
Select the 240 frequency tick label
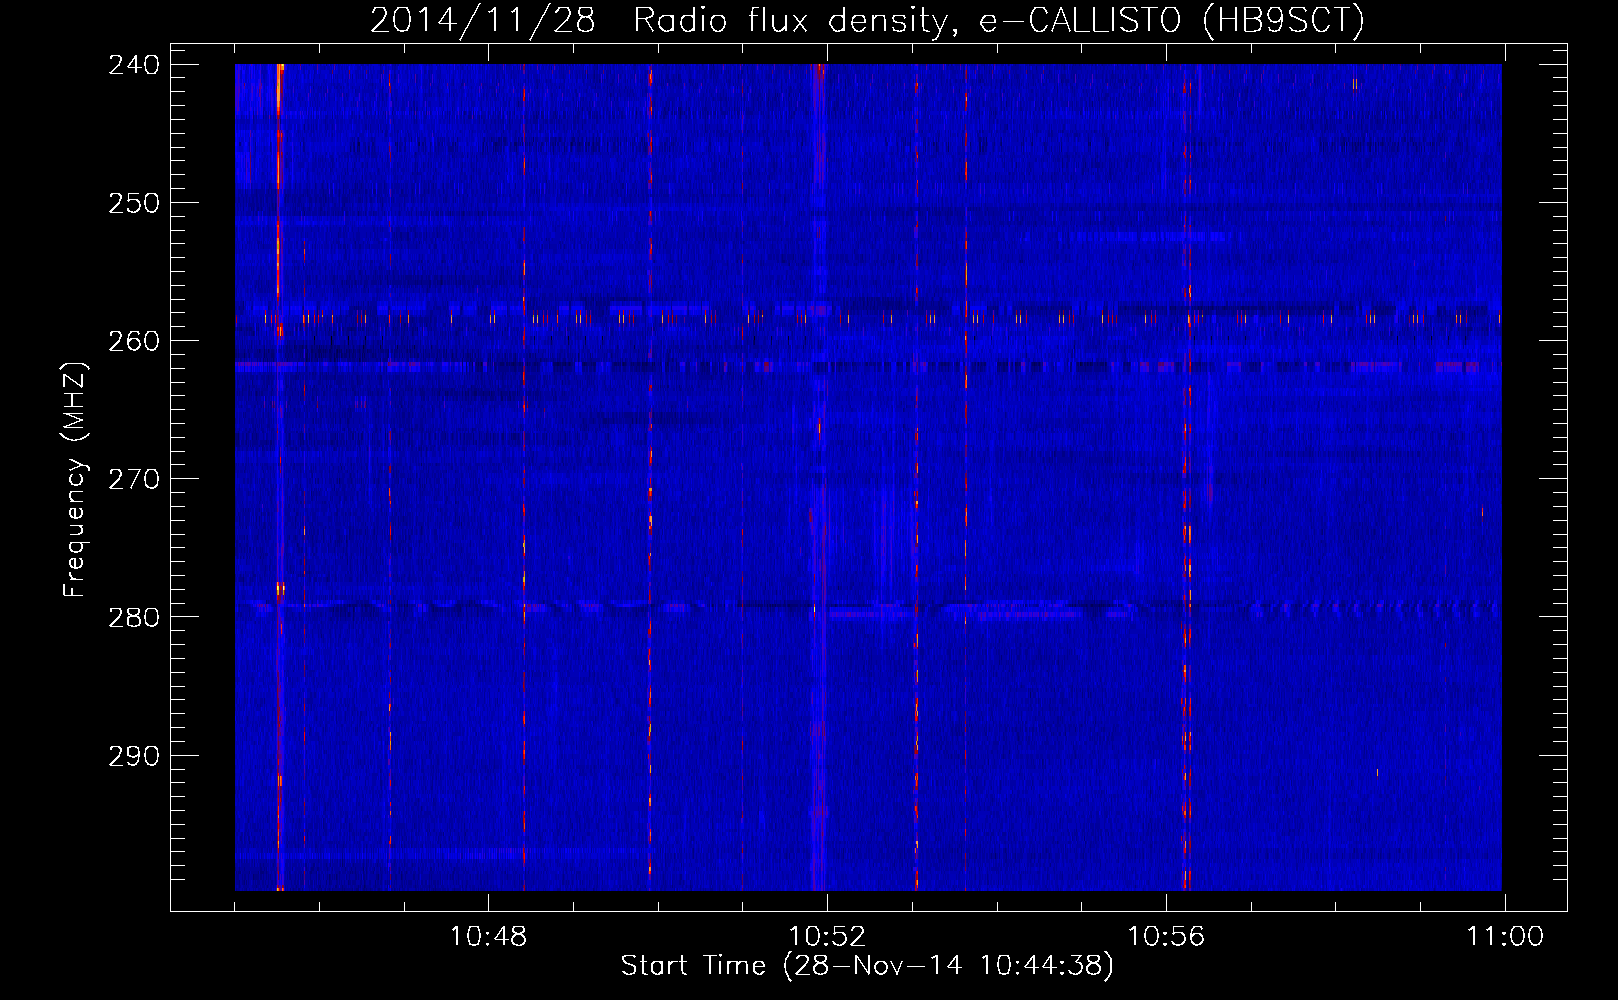(134, 64)
